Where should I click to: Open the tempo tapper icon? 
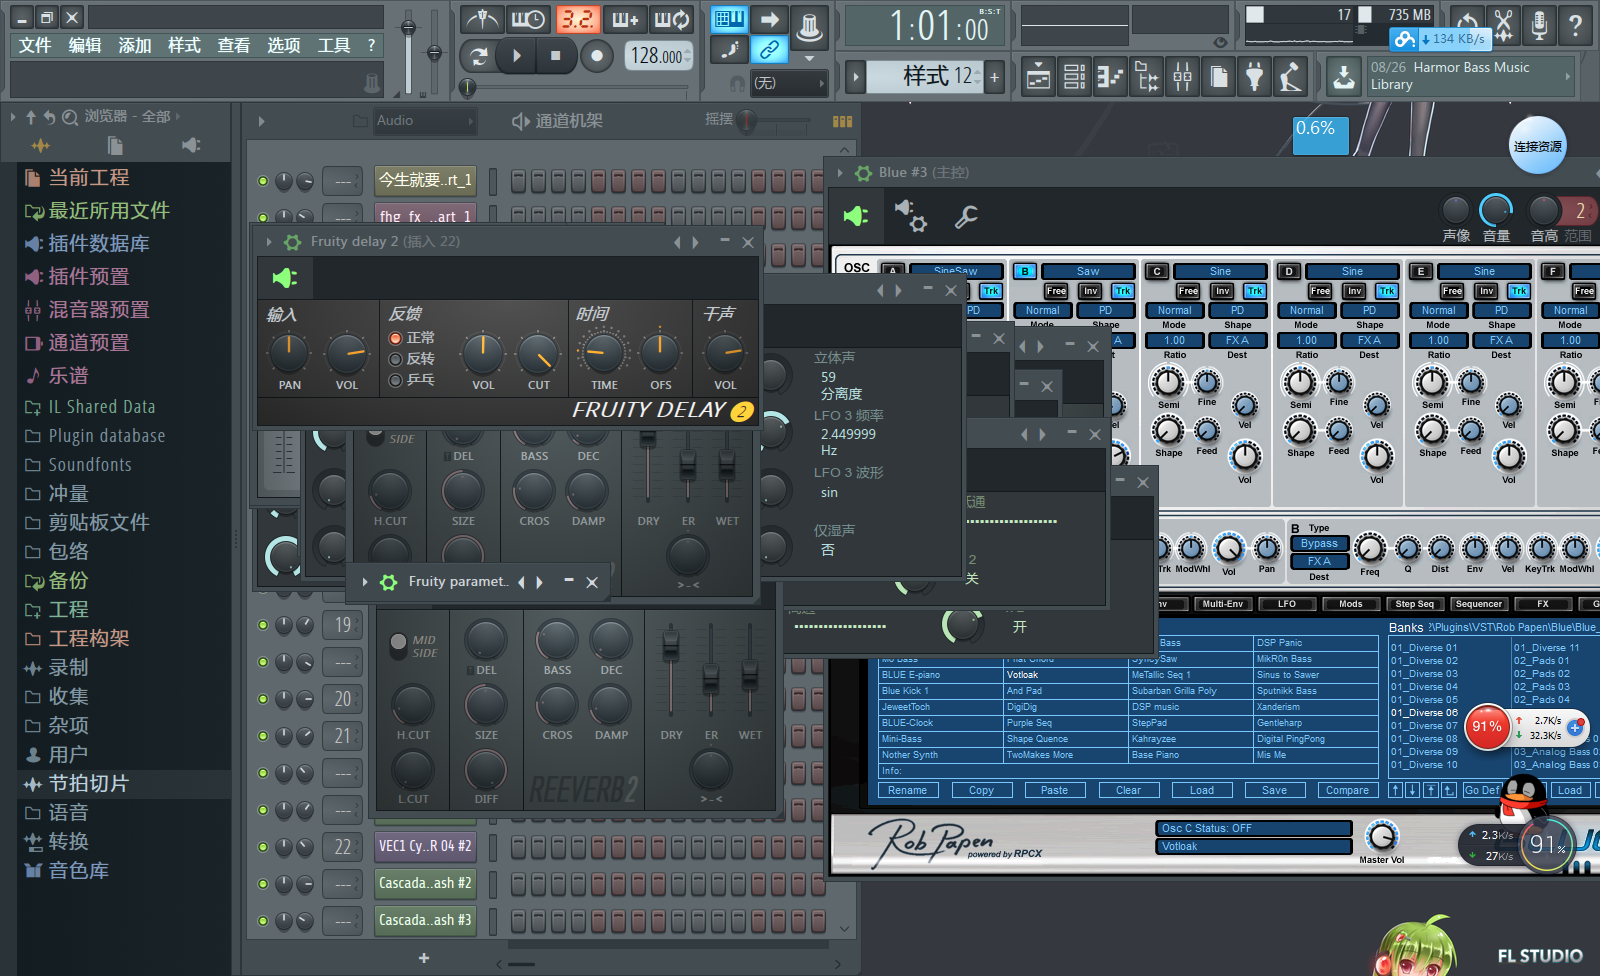coord(1291,76)
